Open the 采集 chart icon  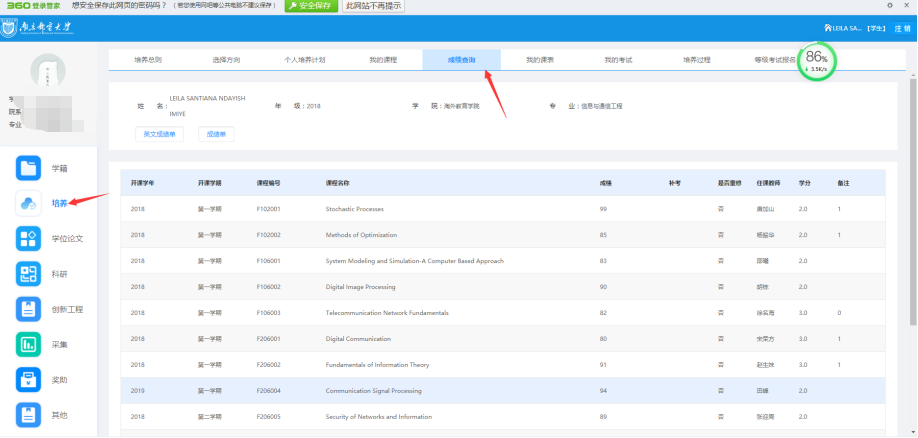(x=28, y=344)
